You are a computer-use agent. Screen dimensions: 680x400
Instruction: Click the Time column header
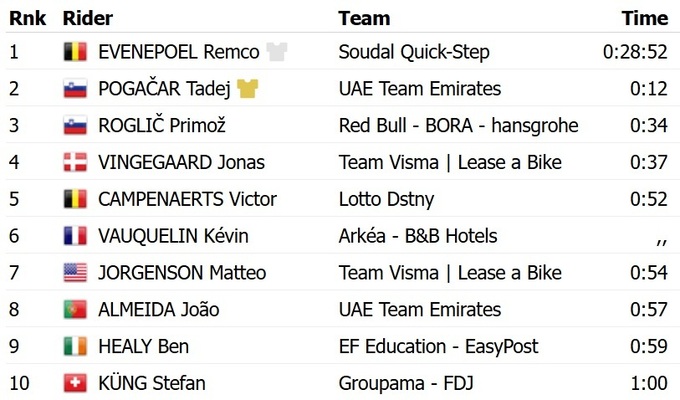(x=645, y=18)
